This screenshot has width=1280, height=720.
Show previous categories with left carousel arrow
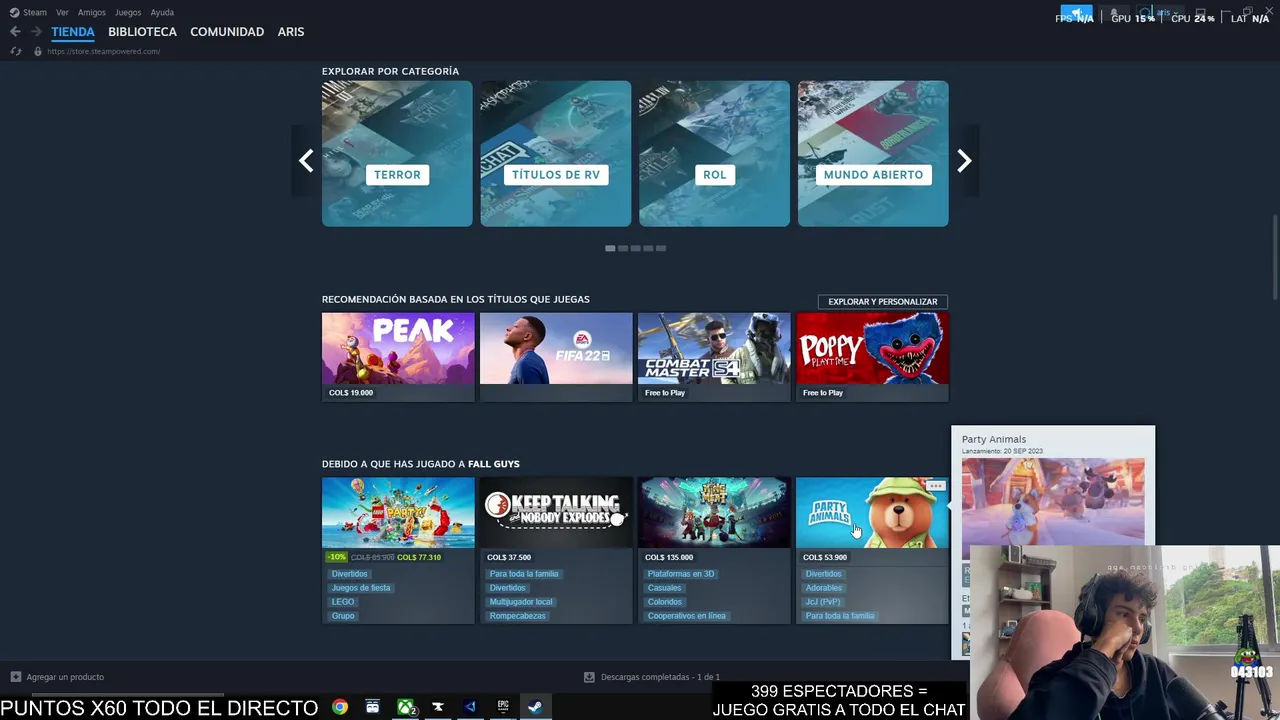click(x=306, y=160)
